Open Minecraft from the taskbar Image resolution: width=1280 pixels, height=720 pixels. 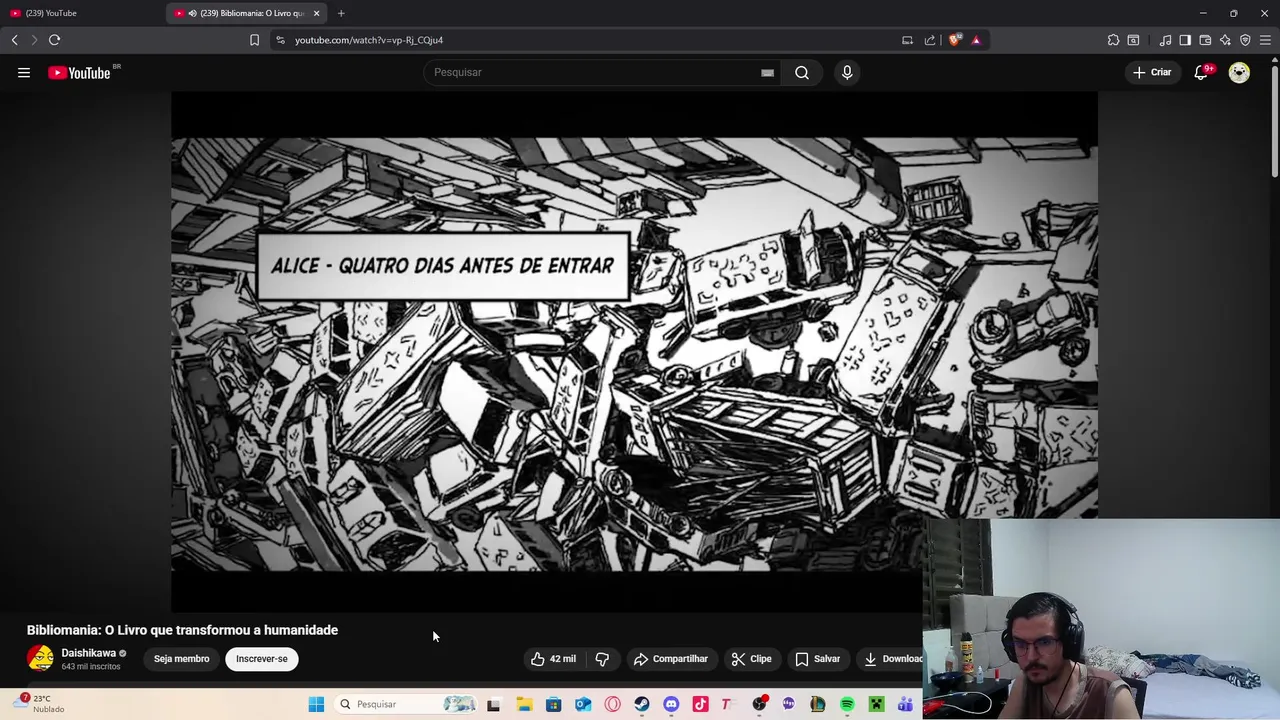[x=876, y=704]
